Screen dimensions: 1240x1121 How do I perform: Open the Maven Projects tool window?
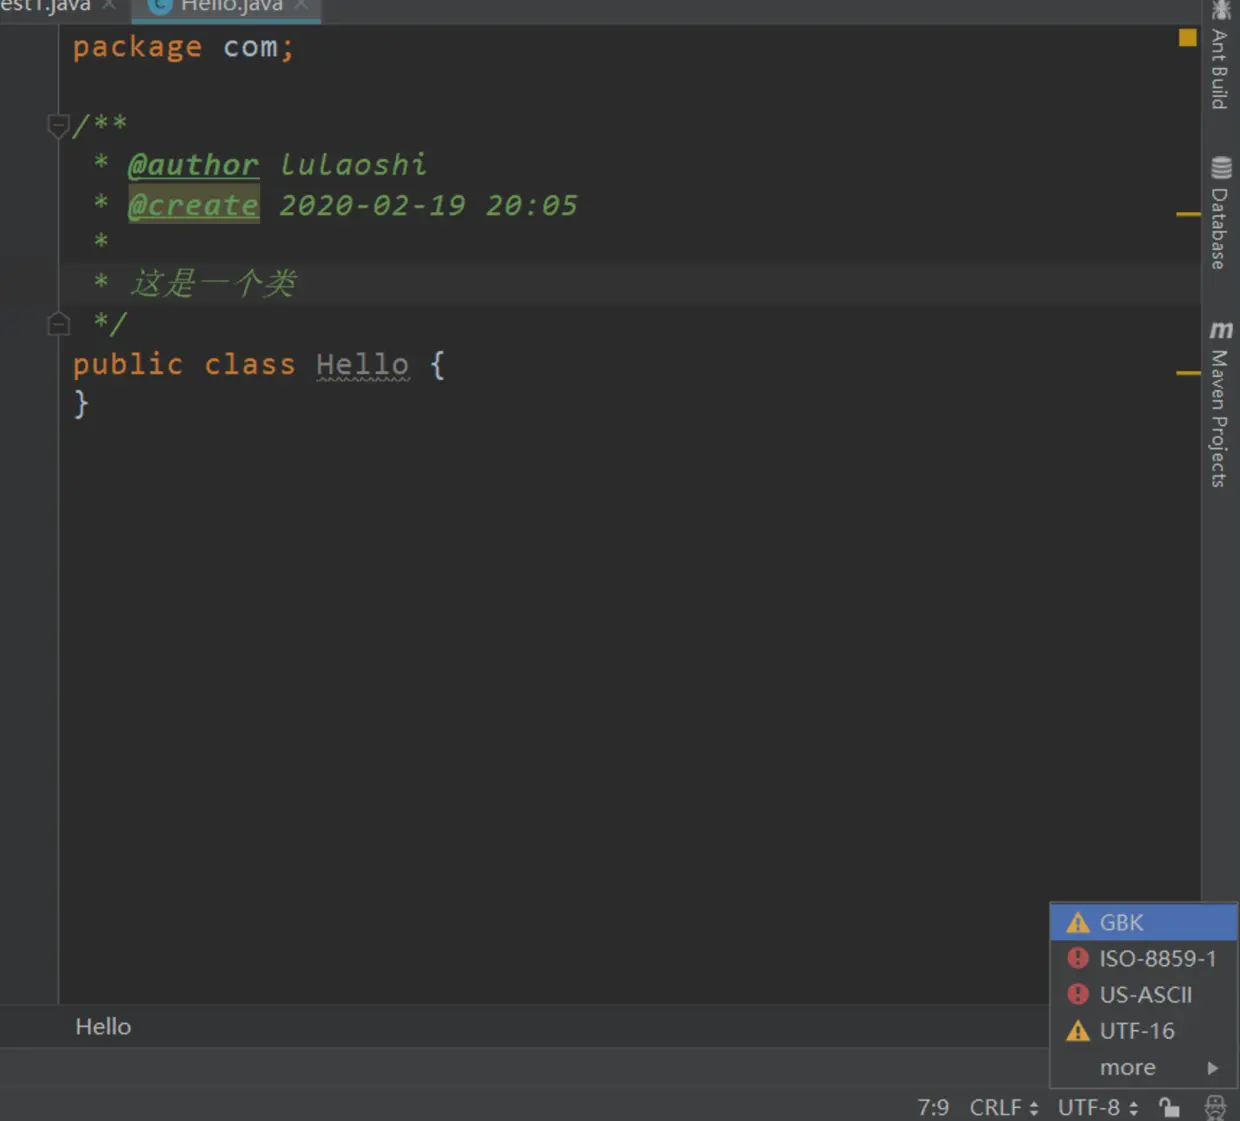[x=1220, y=404]
